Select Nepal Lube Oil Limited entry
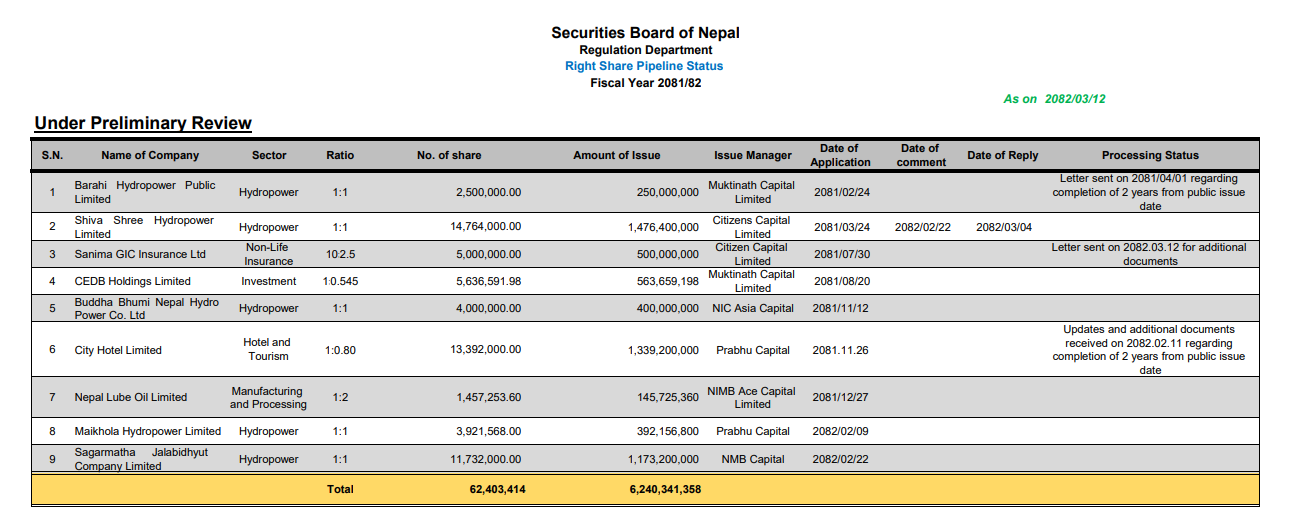The image size is (1297, 518). (131, 397)
